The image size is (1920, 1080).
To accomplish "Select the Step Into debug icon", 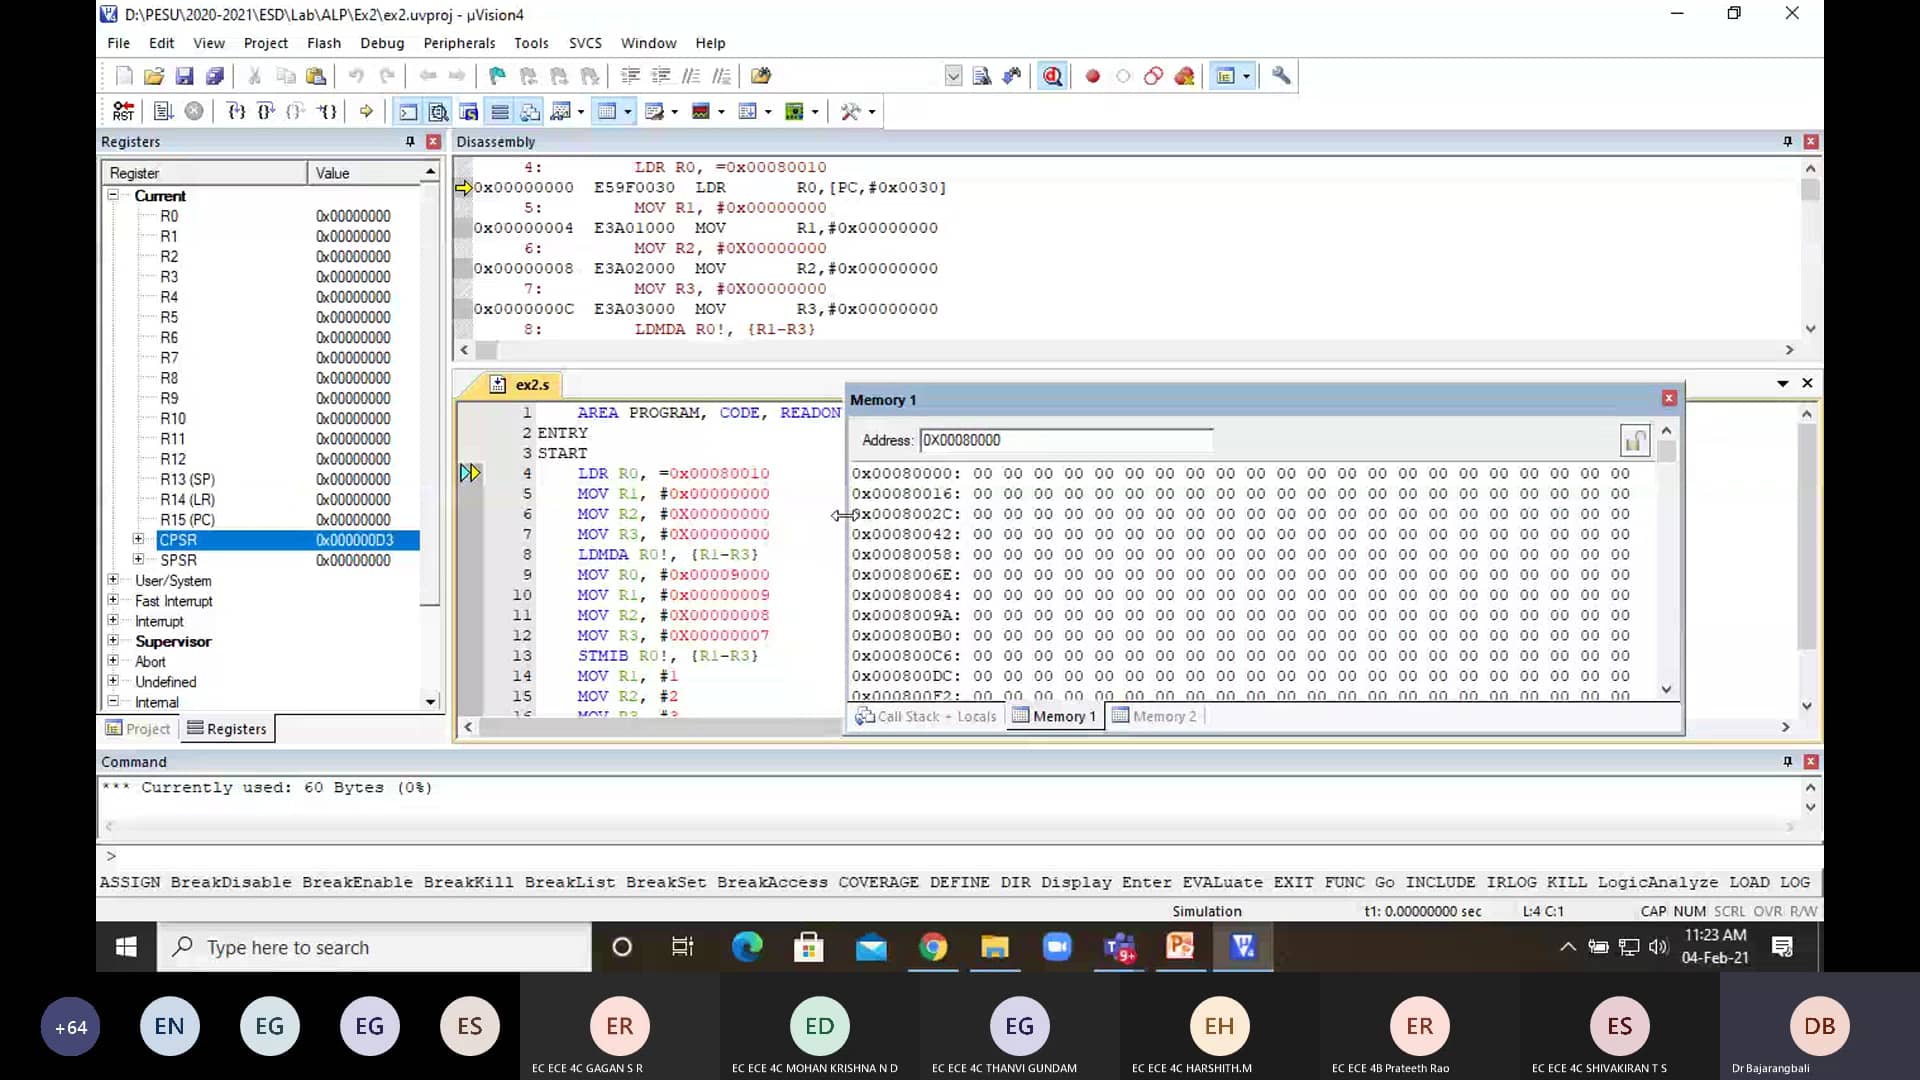I will point(237,111).
